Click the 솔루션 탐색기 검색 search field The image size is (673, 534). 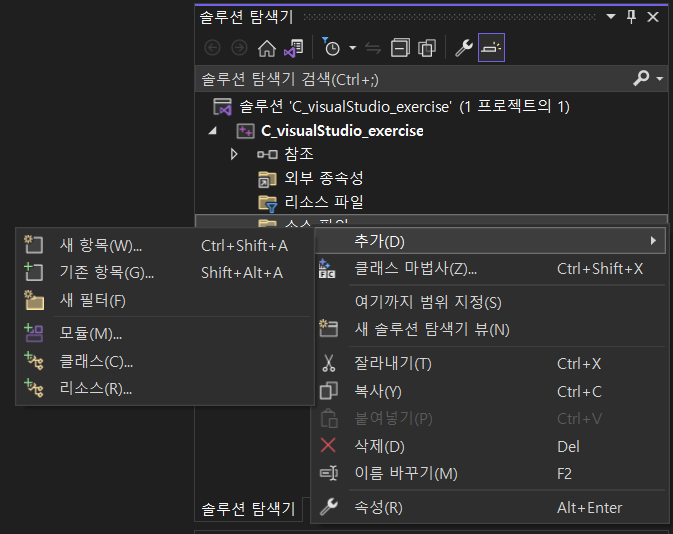point(410,79)
